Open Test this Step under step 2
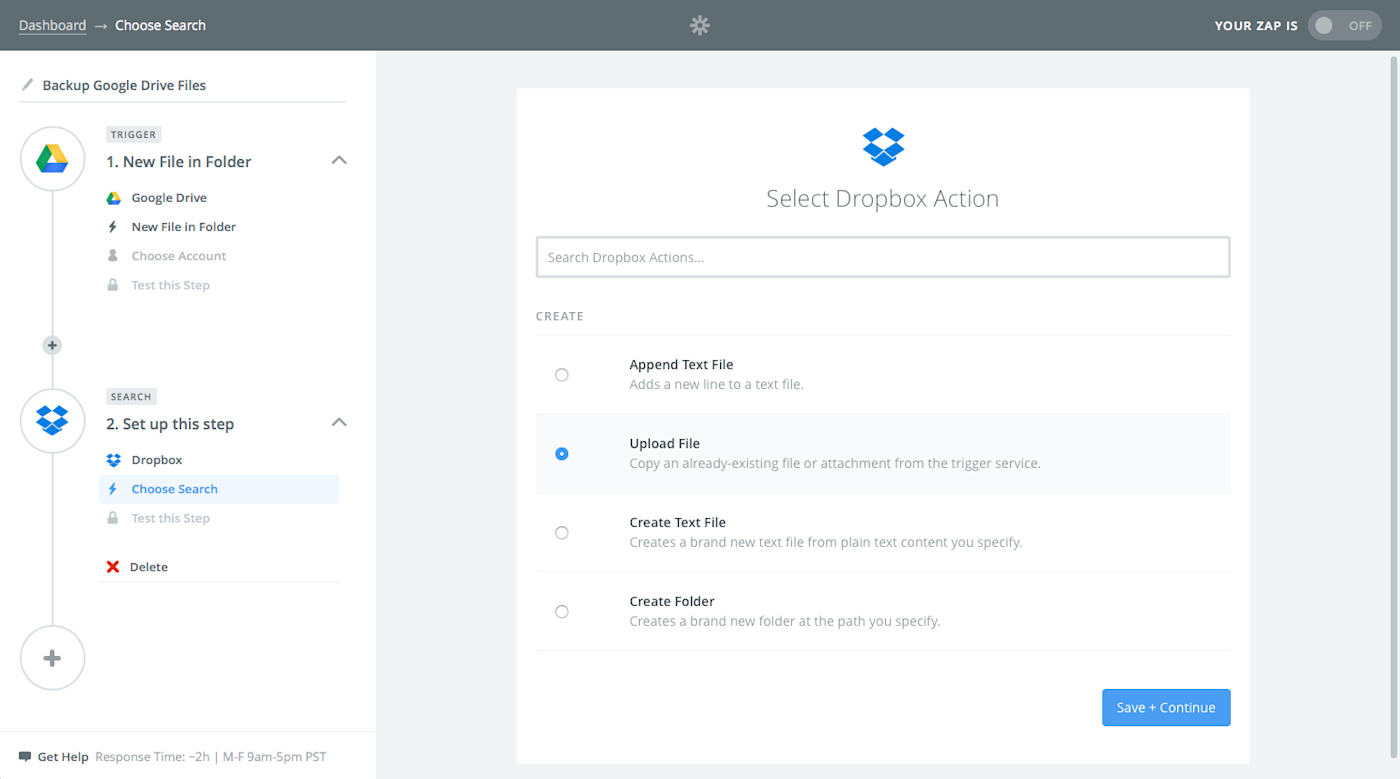This screenshot has height=779, width=1400. click(171, 518)
